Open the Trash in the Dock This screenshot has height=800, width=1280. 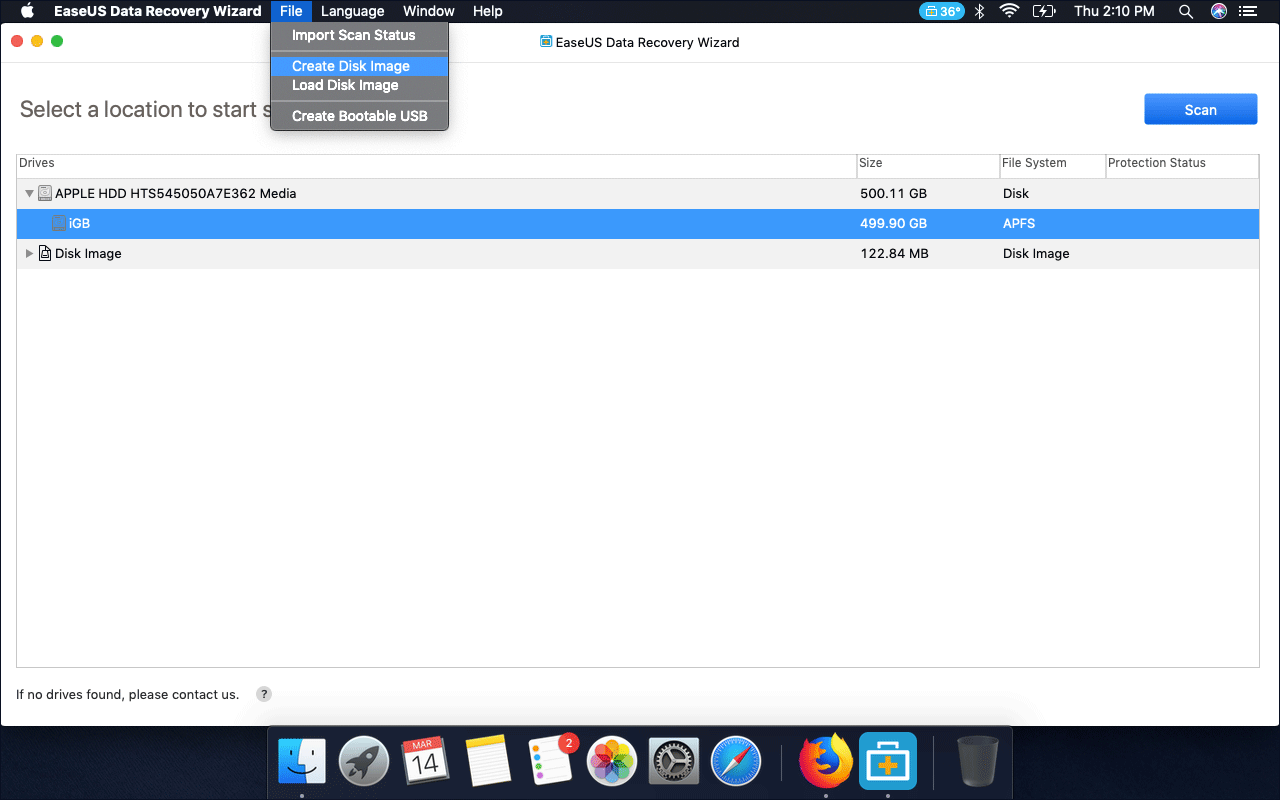click(x=977, y=760)
